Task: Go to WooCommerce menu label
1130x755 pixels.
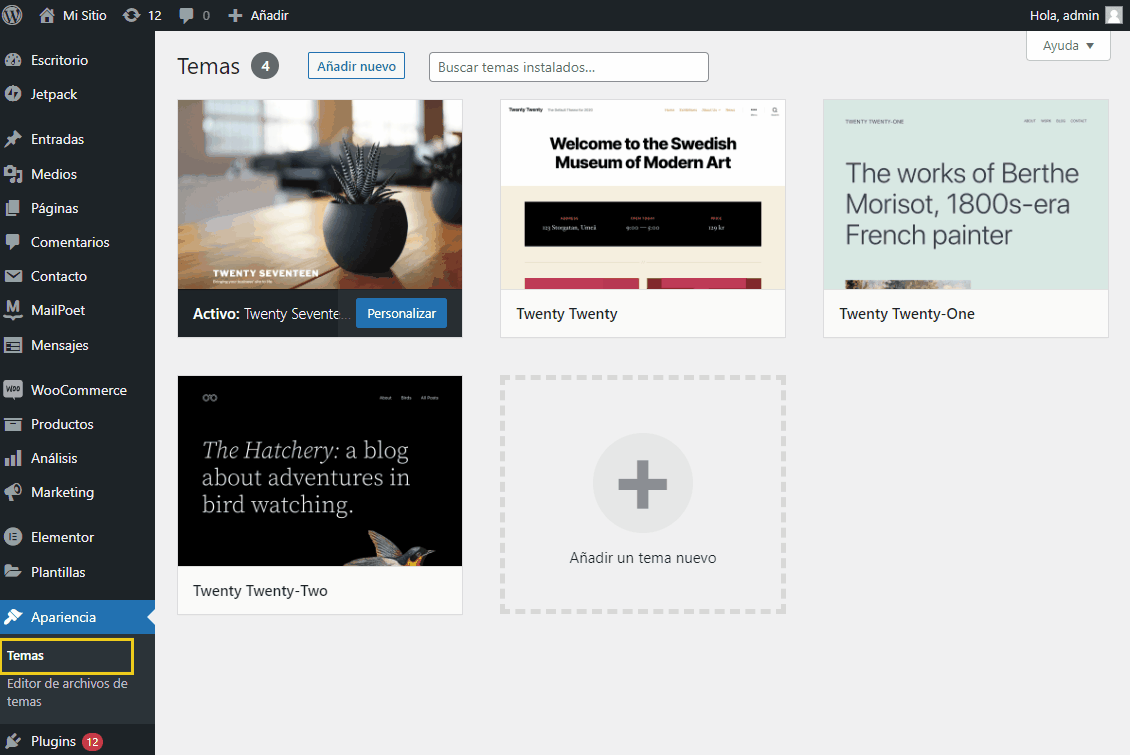Action: pyautogui.click(x=79, y=390)
